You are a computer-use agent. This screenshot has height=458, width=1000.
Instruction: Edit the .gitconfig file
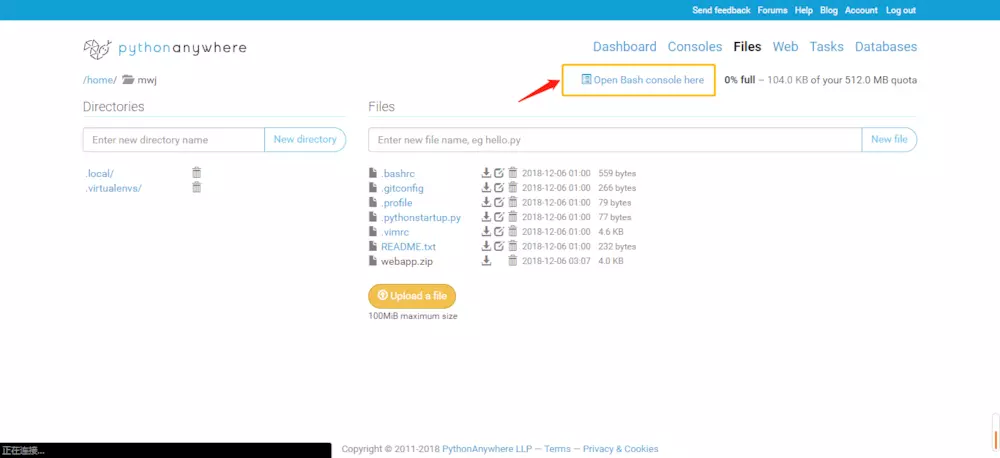pos(499,188)
